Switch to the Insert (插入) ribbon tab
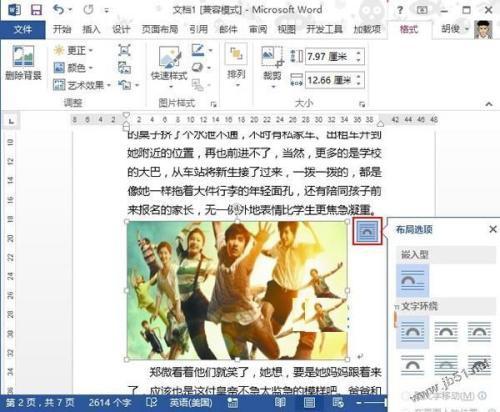500x412 pixels. tap(91, 30)
